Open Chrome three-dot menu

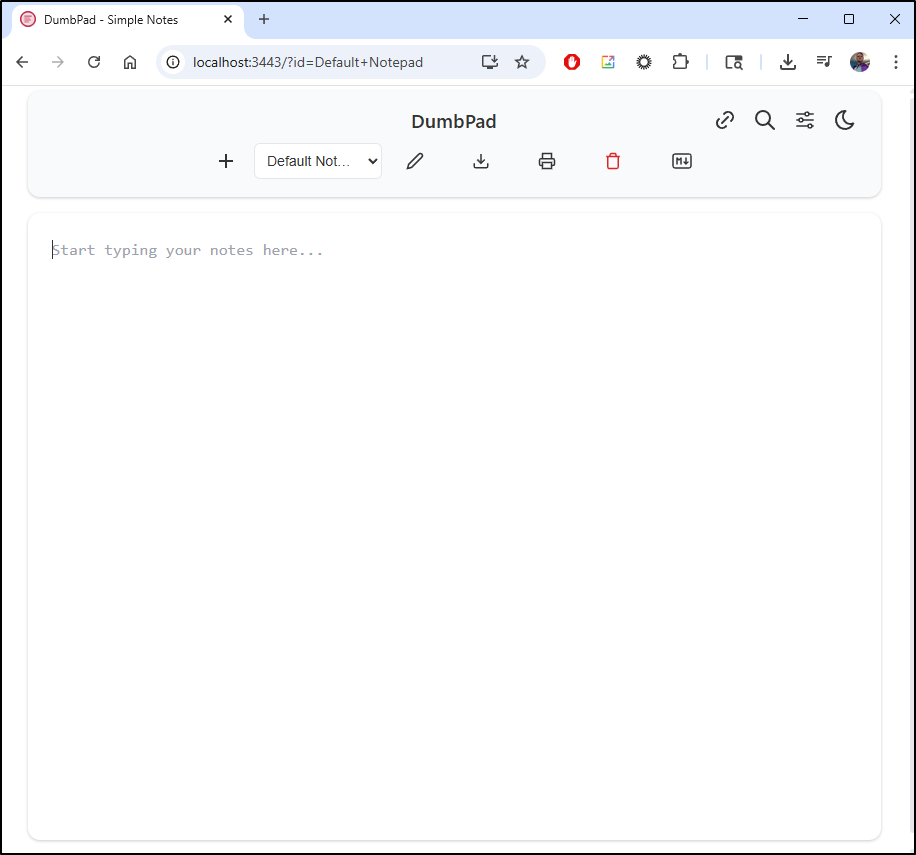pyautogui.click(x=896, y=62)
